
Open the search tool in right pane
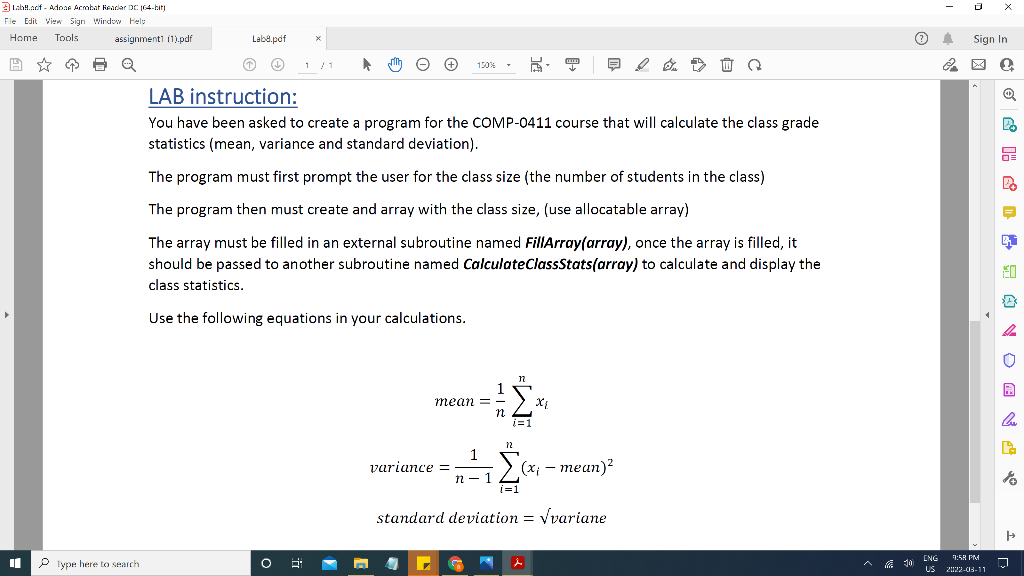click(x=1010, y=95)
